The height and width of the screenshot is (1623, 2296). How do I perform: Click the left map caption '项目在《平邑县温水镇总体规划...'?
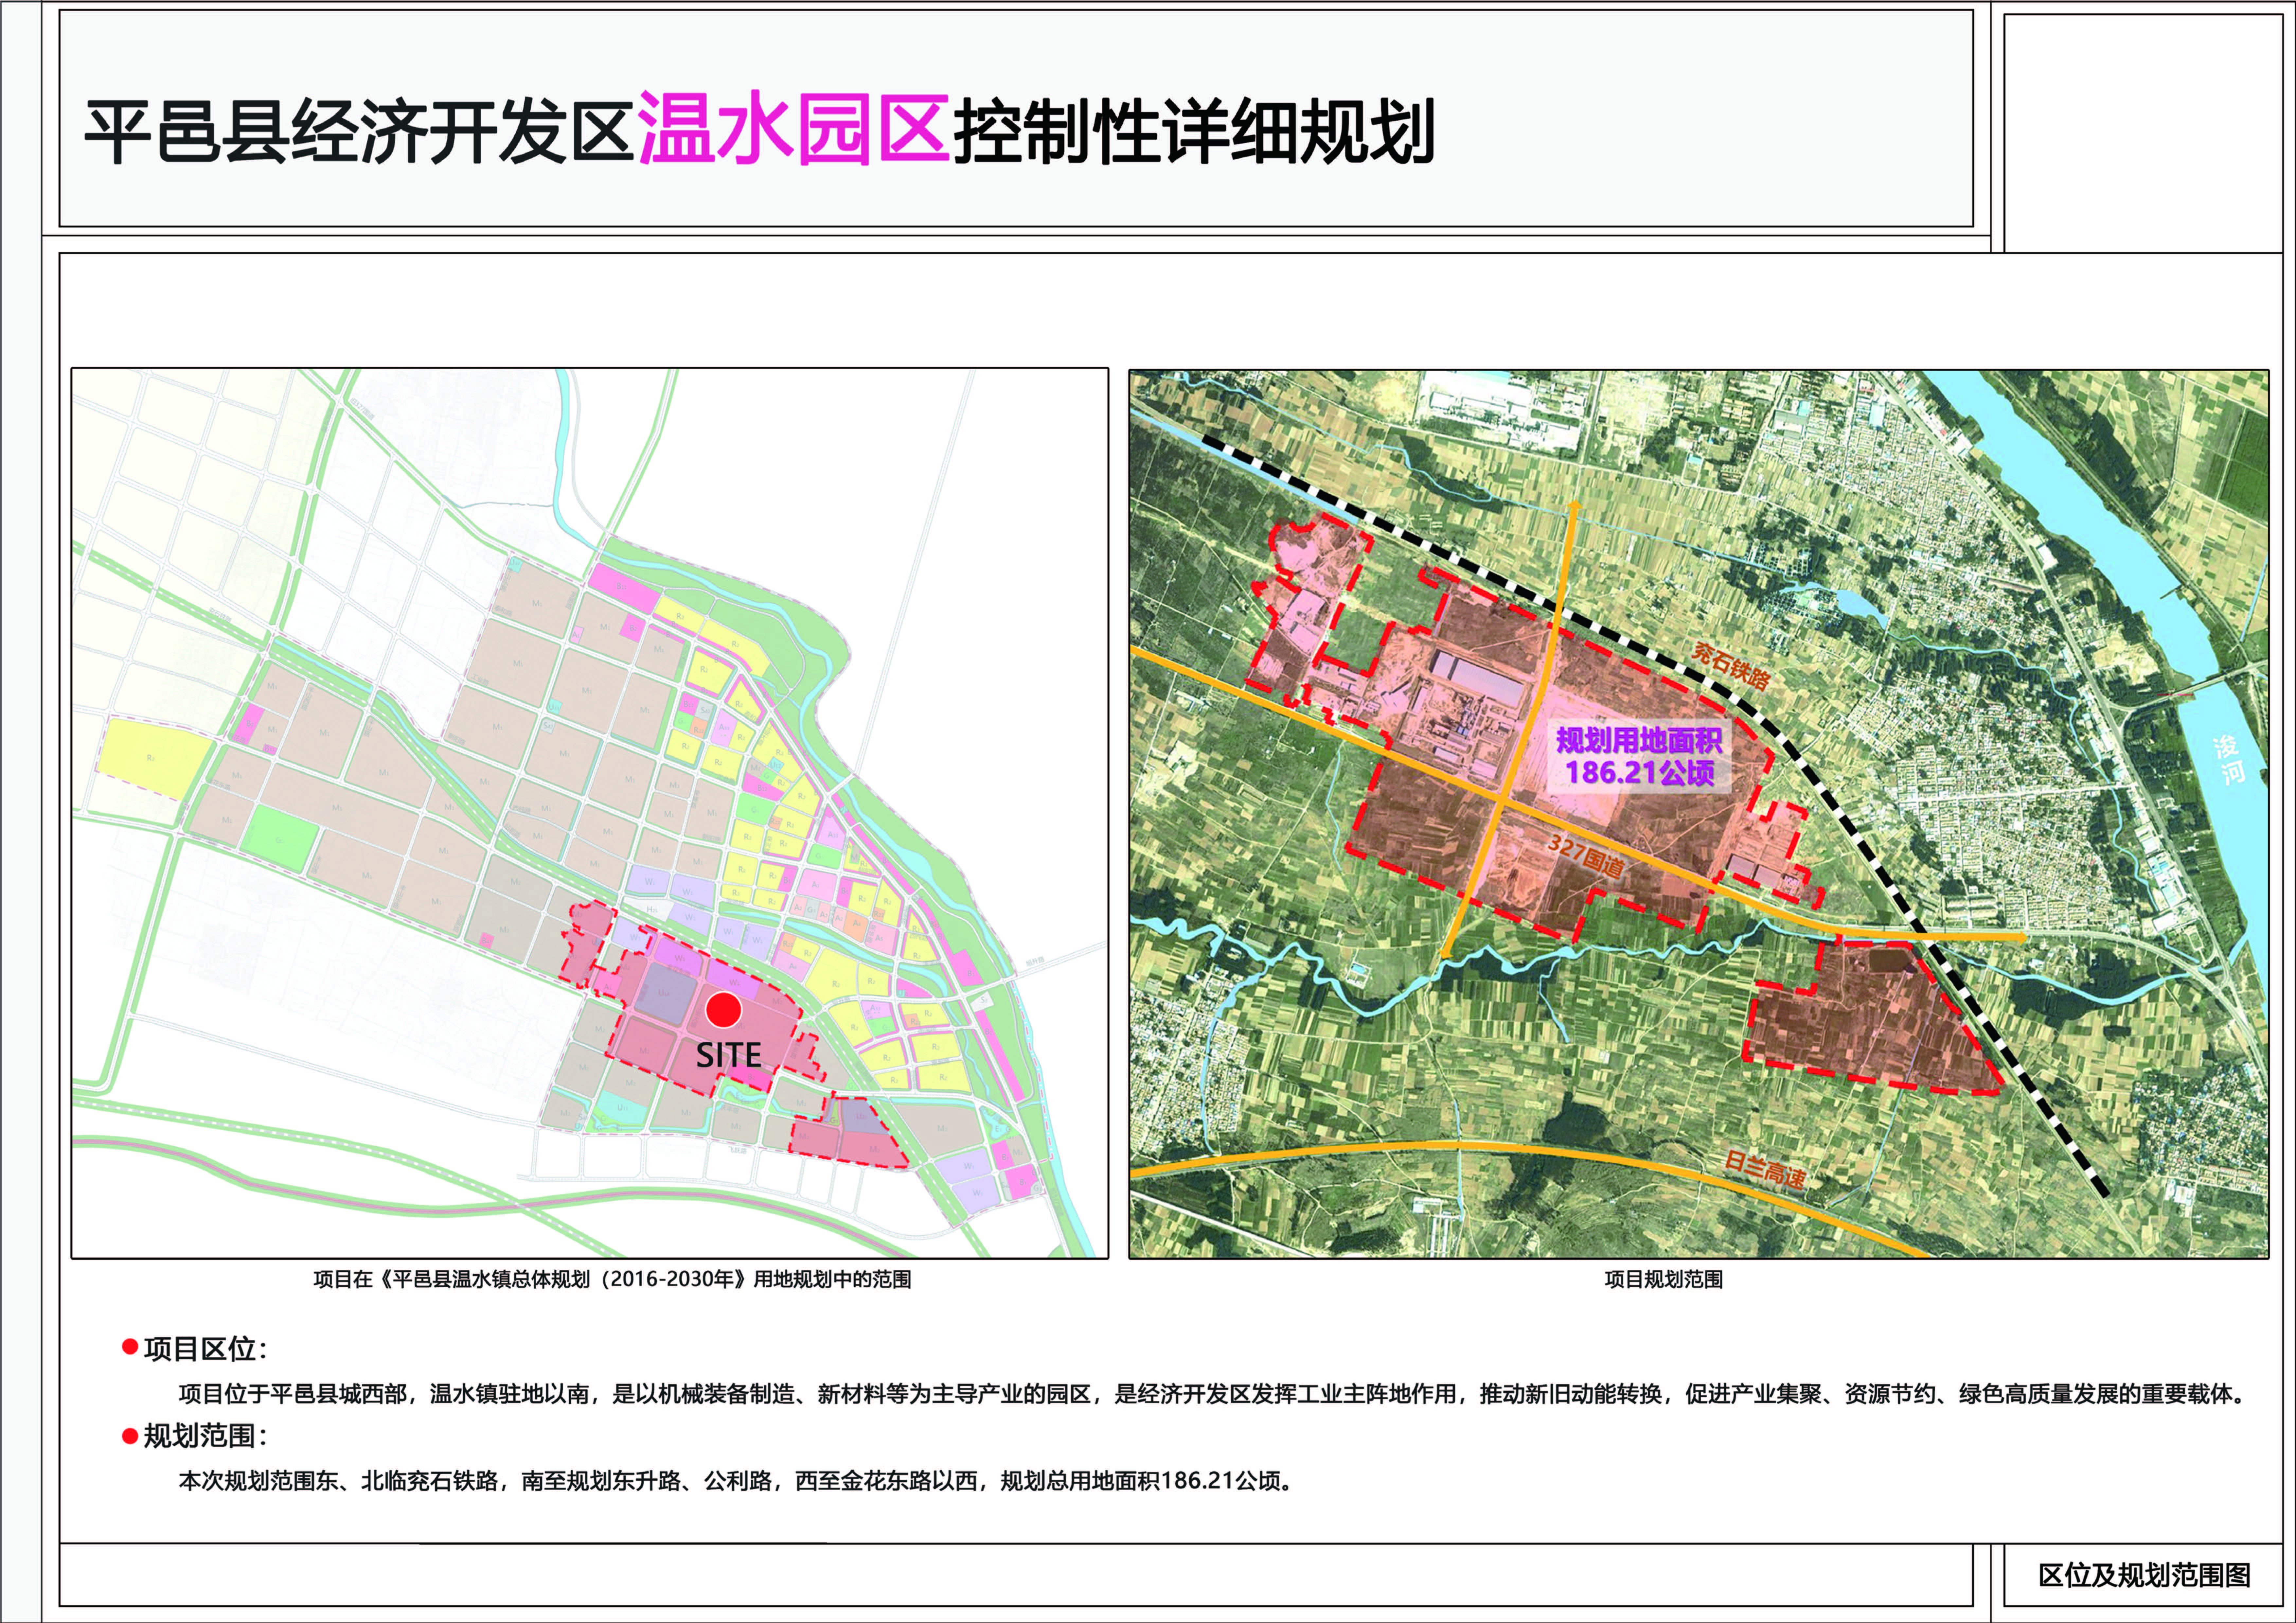coord(612,1280)
